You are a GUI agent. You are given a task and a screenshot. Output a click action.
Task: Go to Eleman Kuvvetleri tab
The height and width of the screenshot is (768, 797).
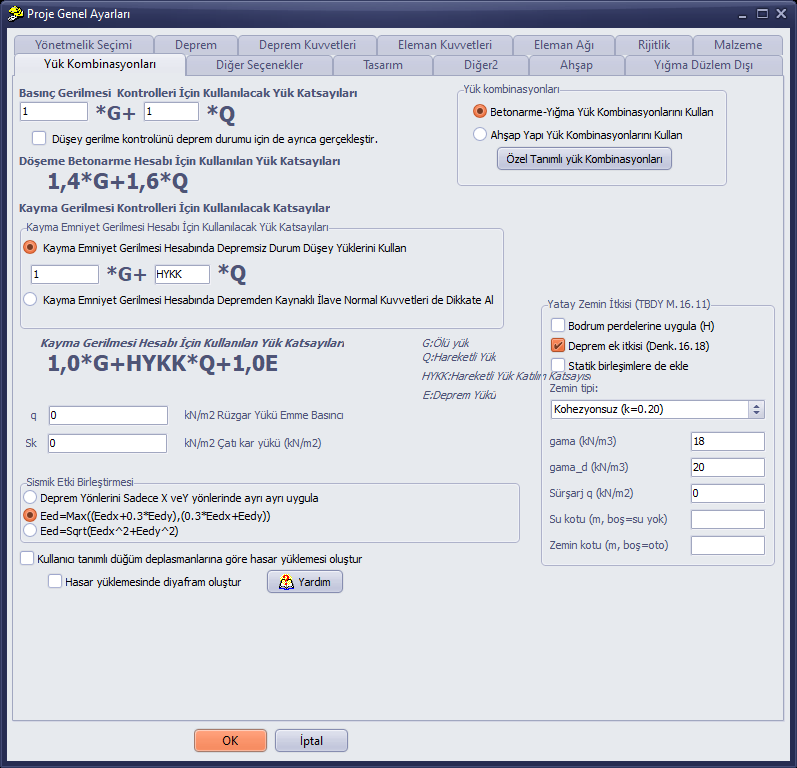coord(445,45)
